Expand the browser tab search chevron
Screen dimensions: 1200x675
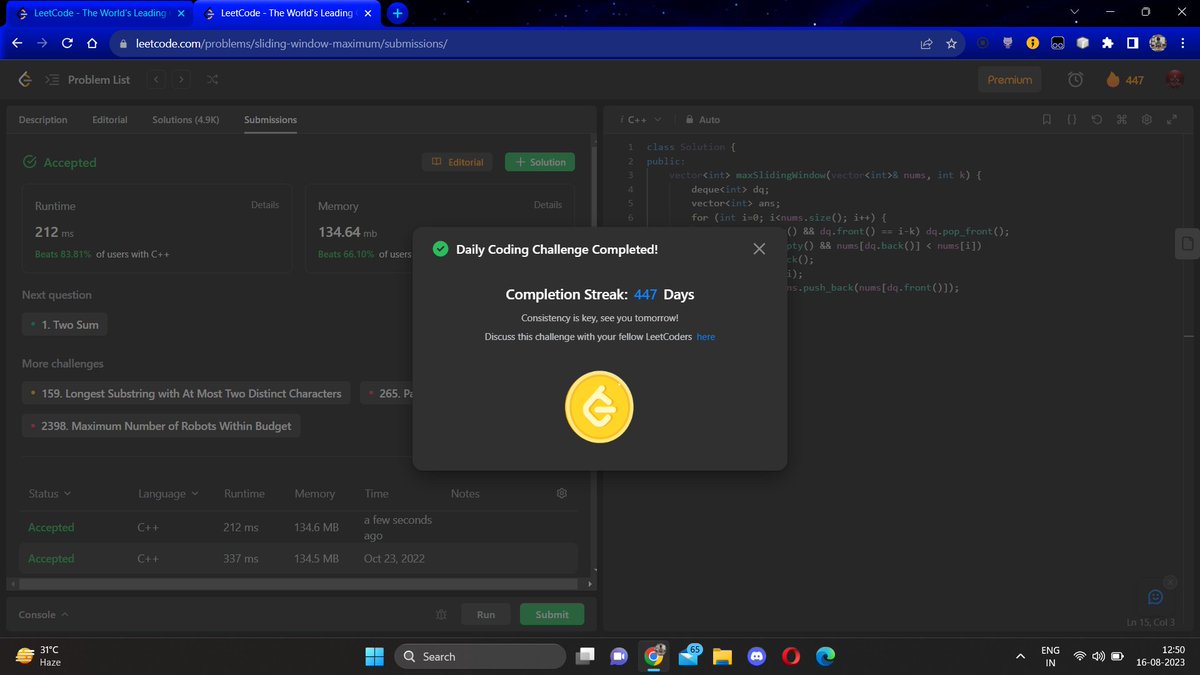1075,12
